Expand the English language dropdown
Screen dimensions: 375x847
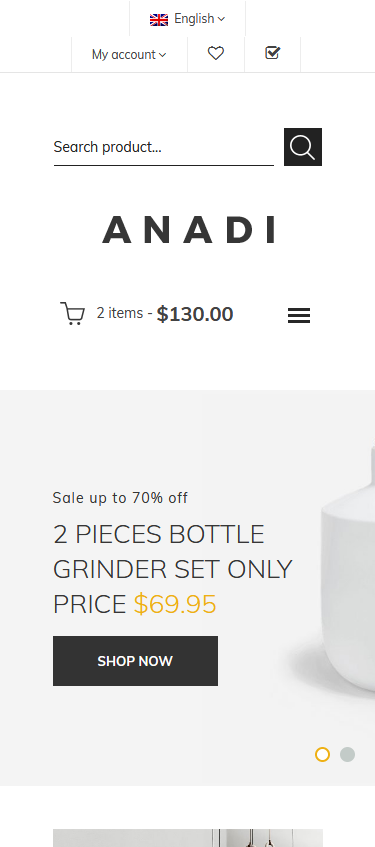(x=188, y=19)
